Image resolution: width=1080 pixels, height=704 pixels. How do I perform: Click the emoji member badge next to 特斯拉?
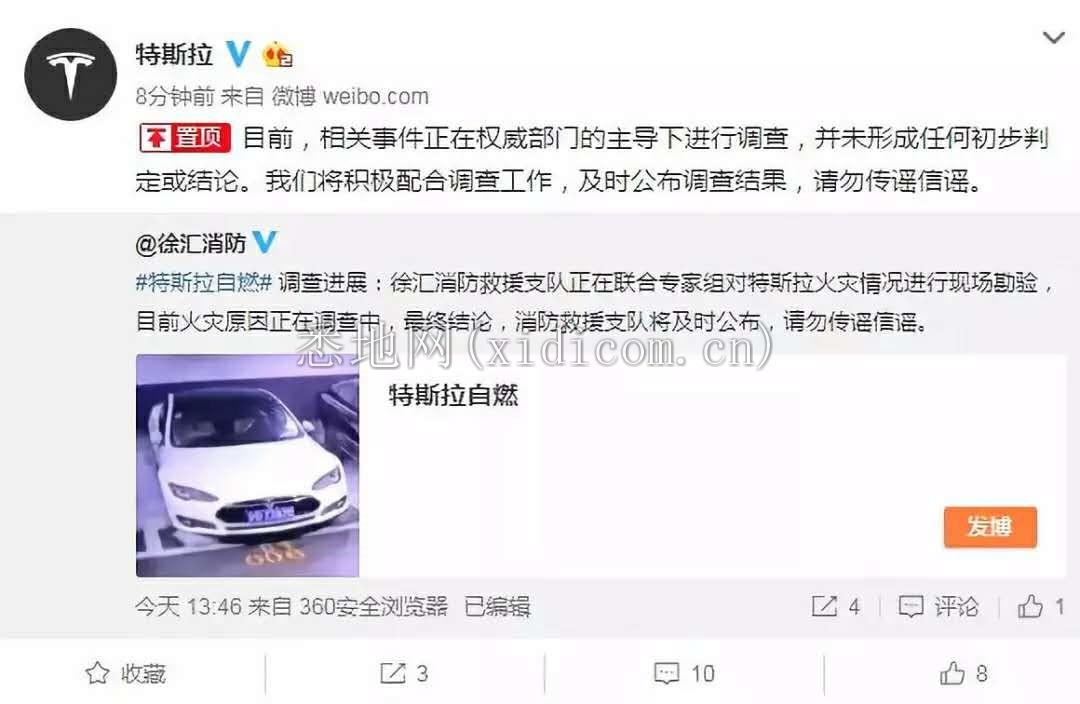278,54
